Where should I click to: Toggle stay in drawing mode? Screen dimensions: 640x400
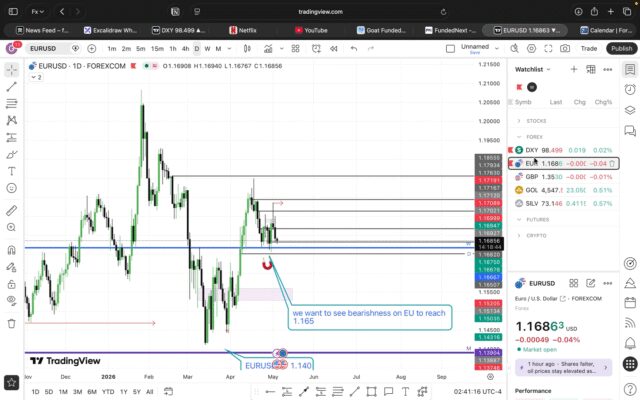11,267
